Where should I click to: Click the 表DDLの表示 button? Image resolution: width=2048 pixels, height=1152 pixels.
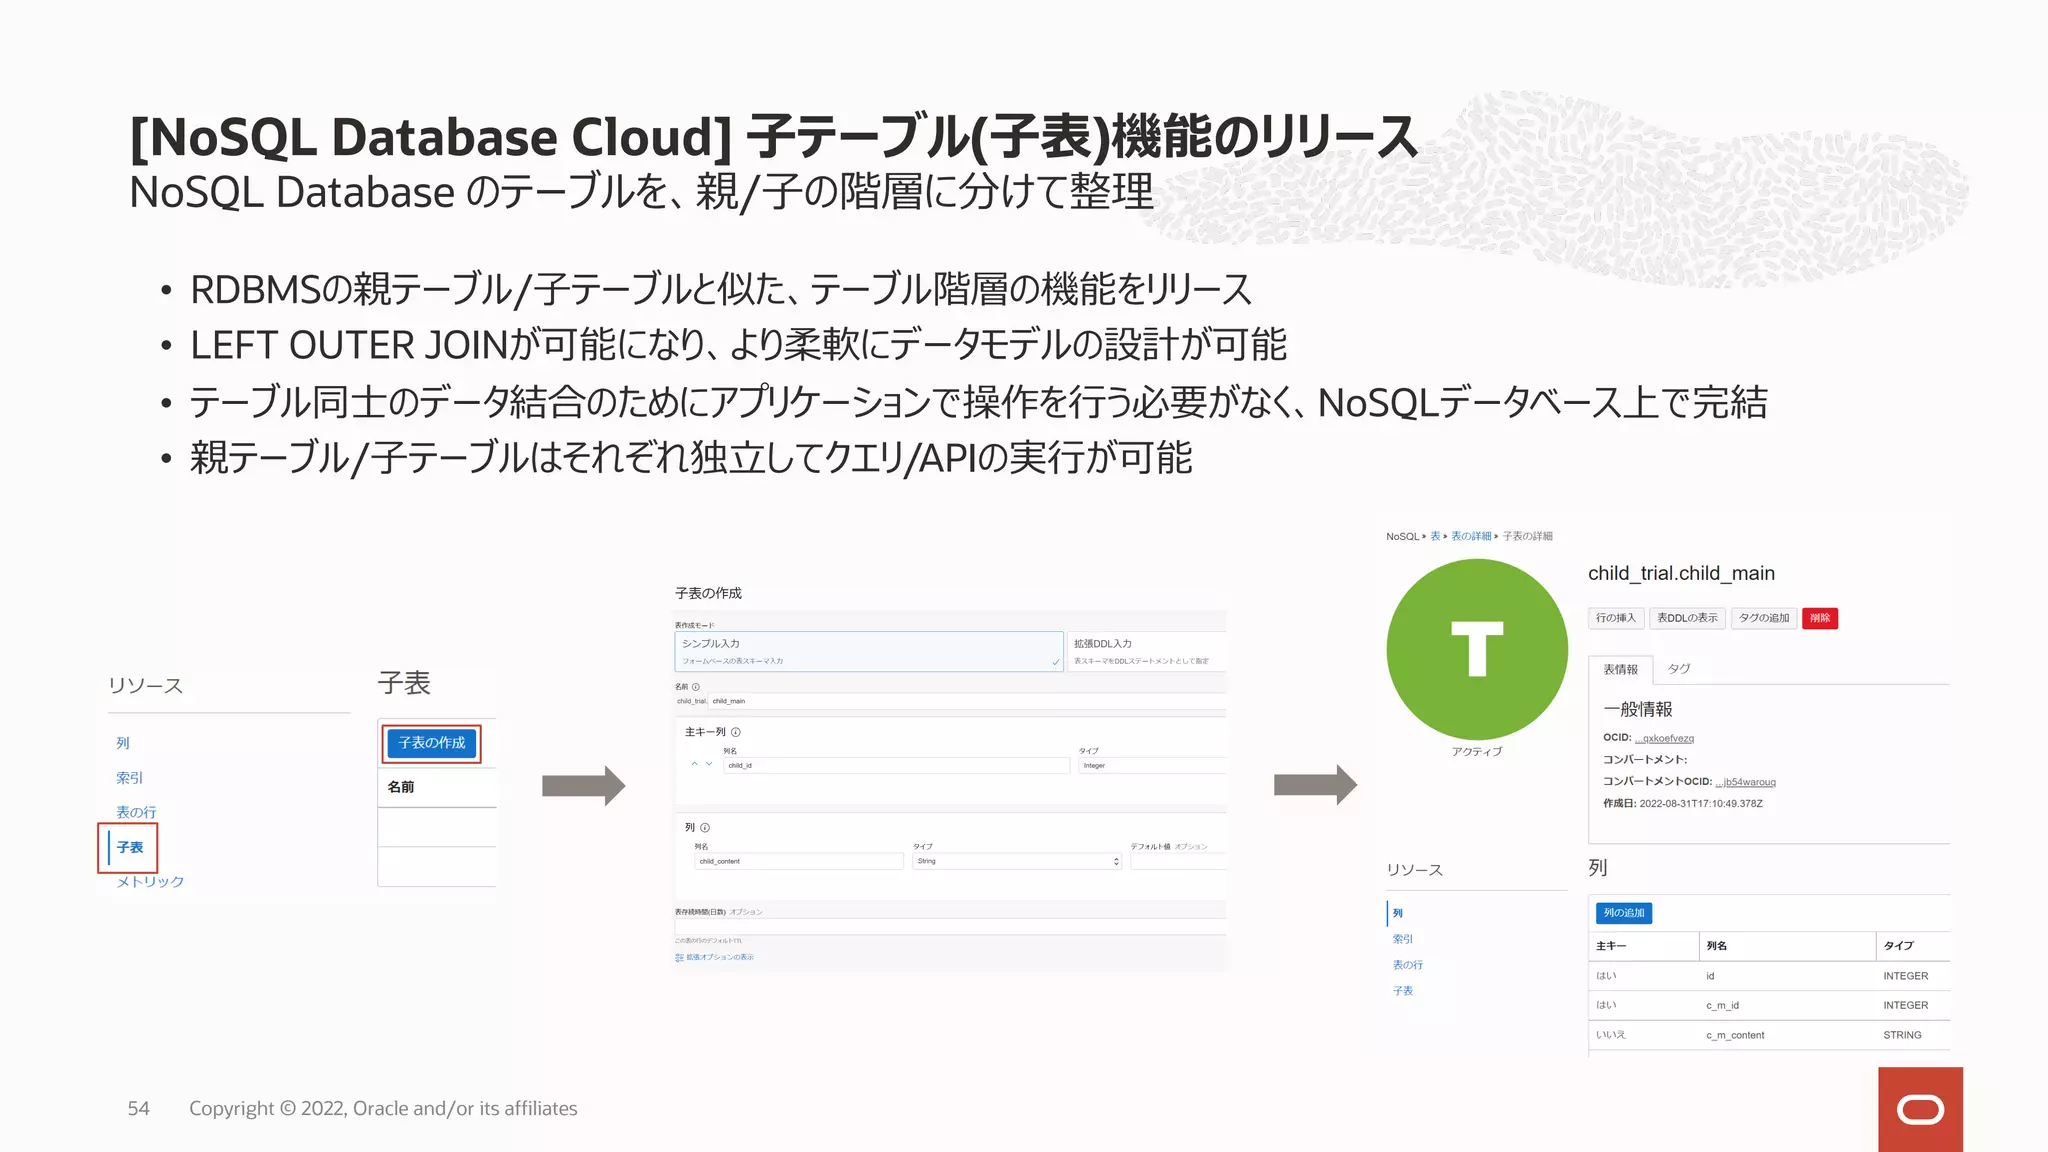click(1687, 618)
